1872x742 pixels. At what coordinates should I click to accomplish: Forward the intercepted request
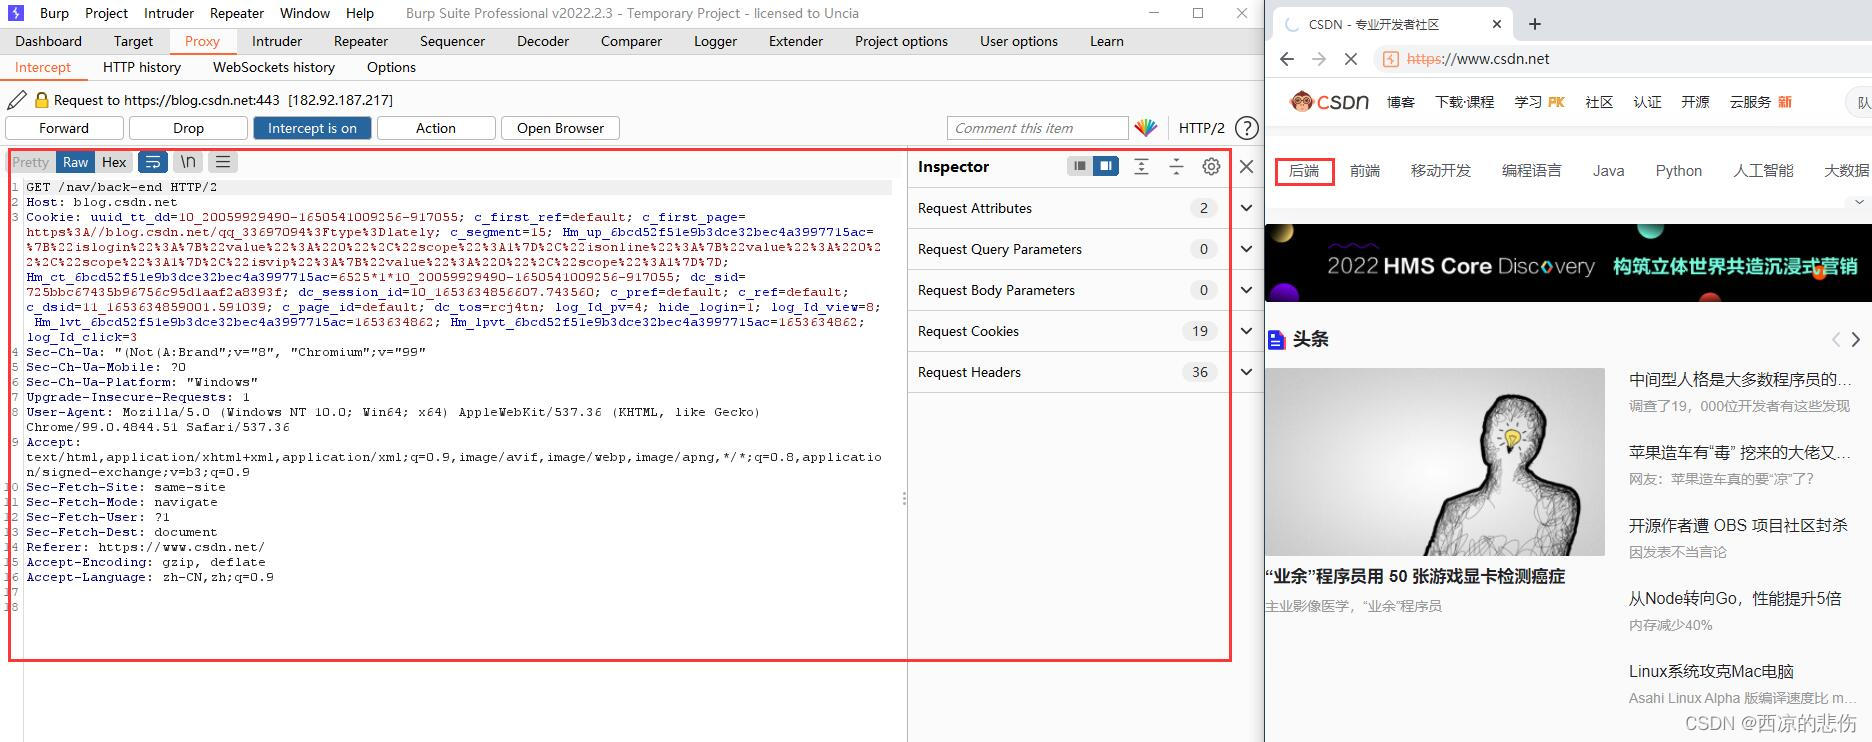coord(64,128)
